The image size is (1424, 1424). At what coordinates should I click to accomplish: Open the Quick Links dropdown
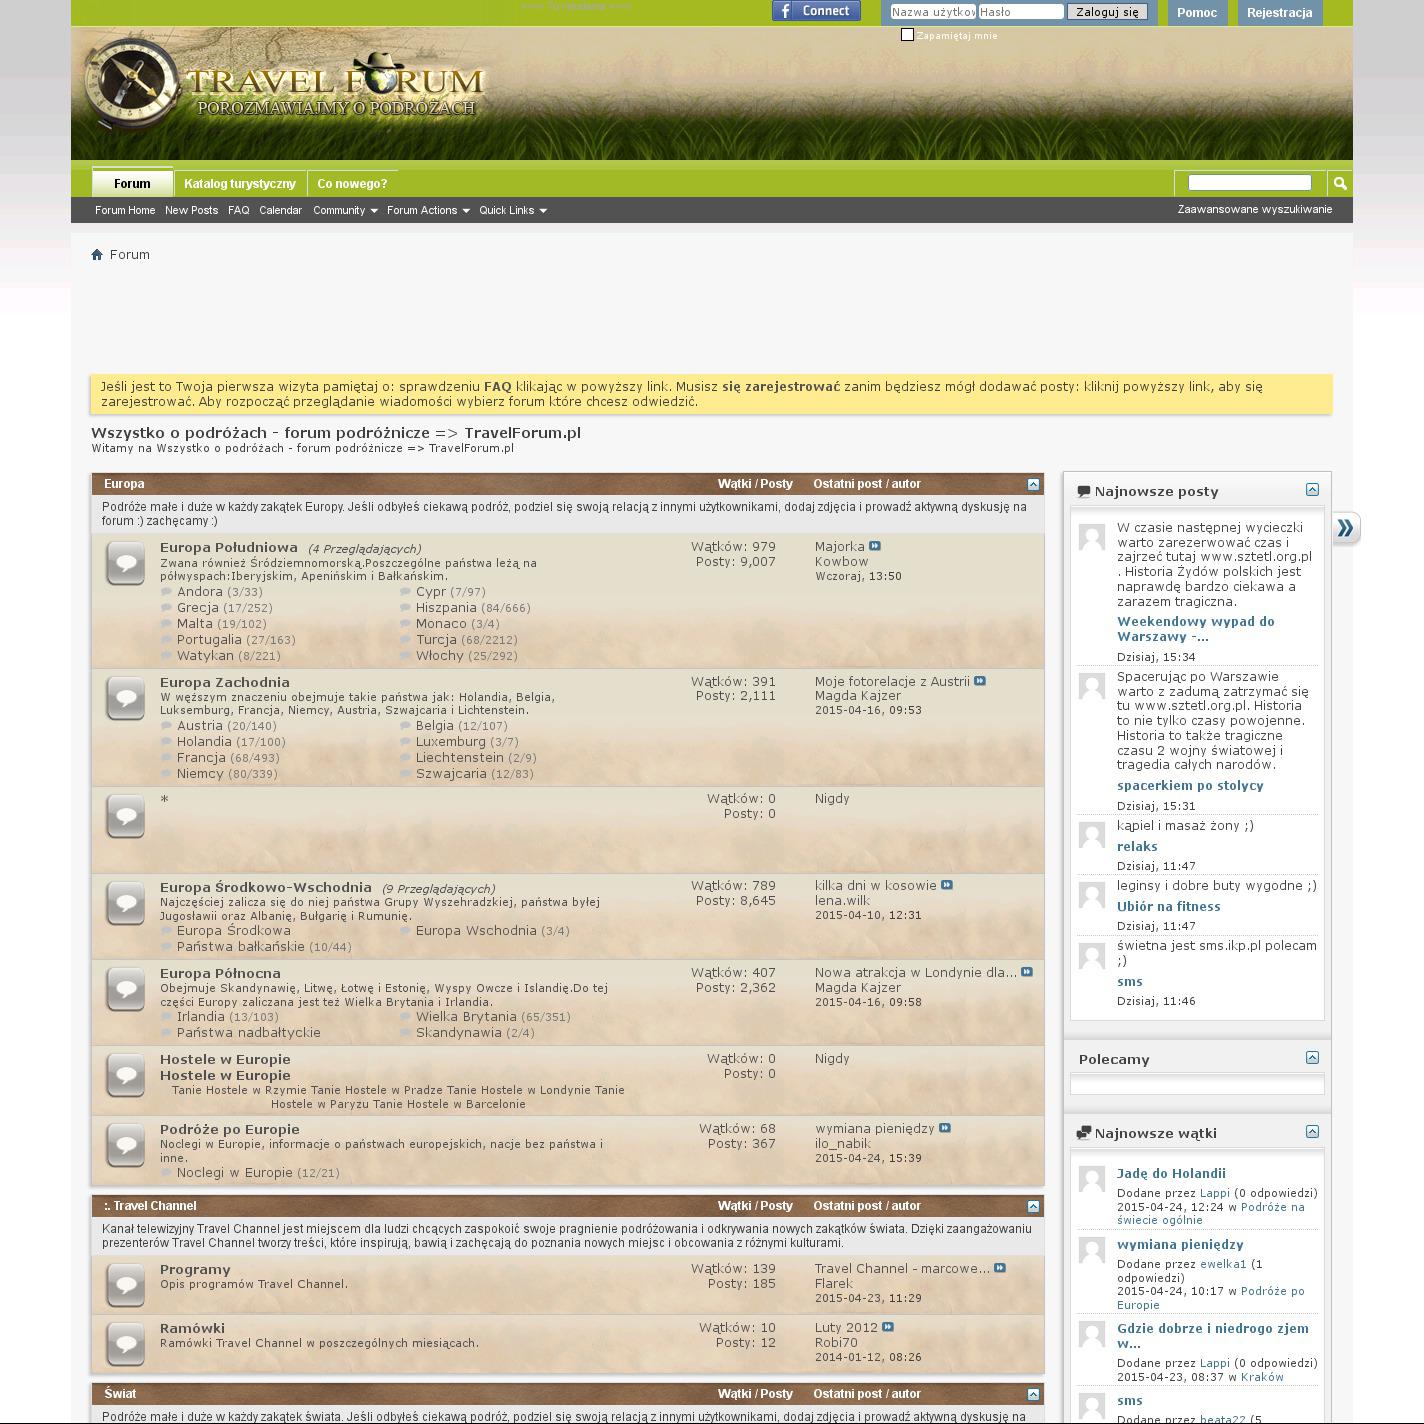[512, 210]
